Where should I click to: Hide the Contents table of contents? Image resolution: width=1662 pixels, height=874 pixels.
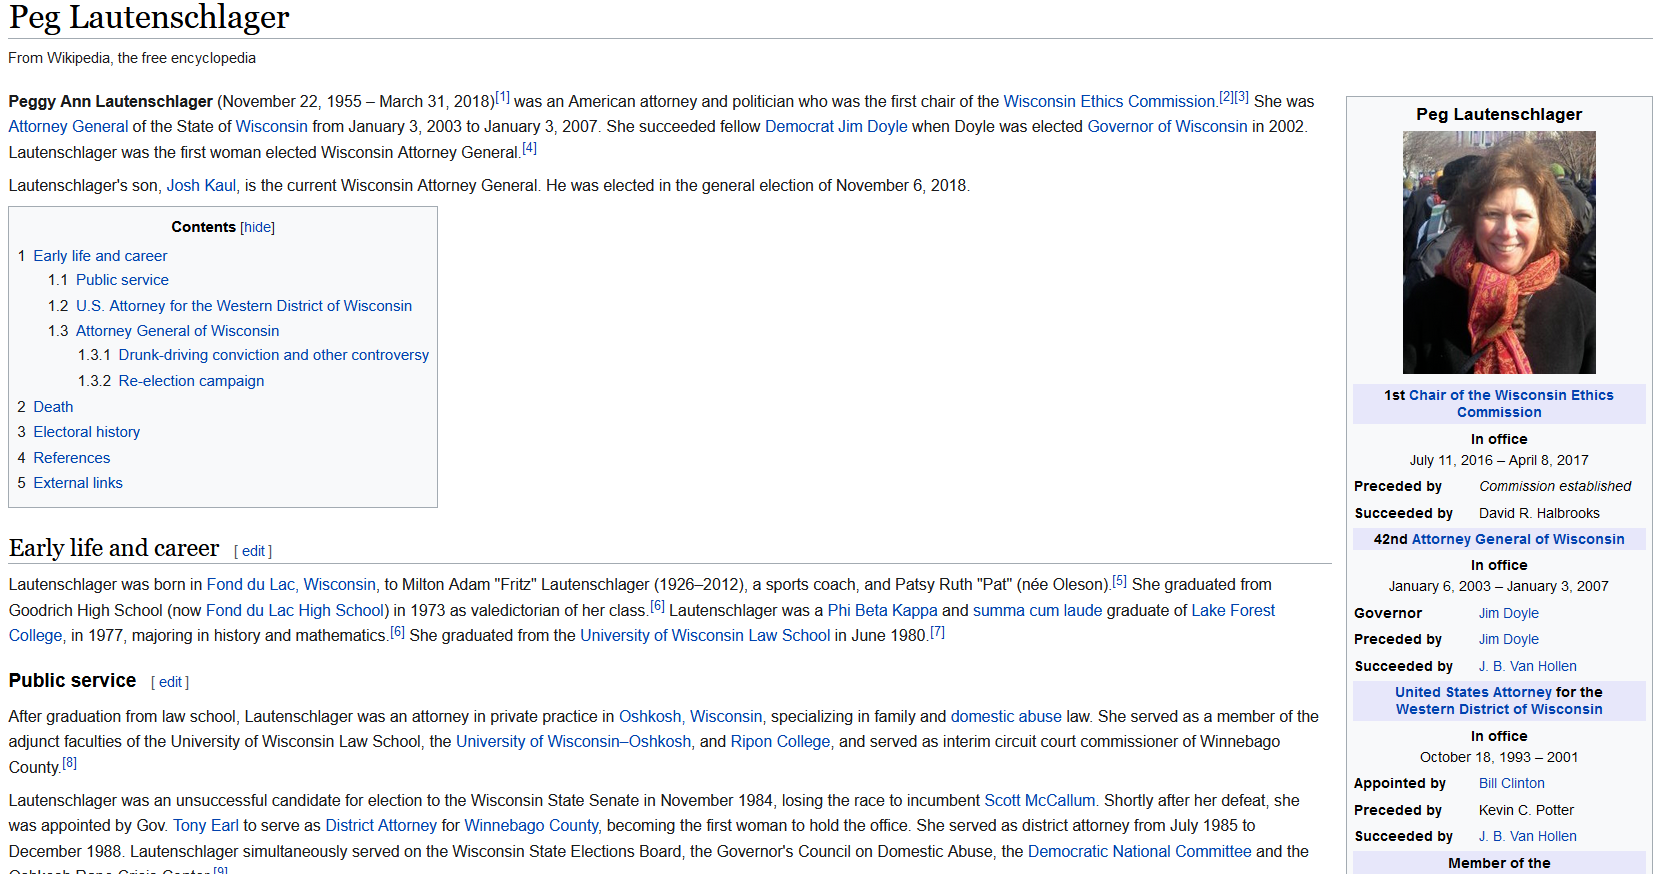point(257,227)
